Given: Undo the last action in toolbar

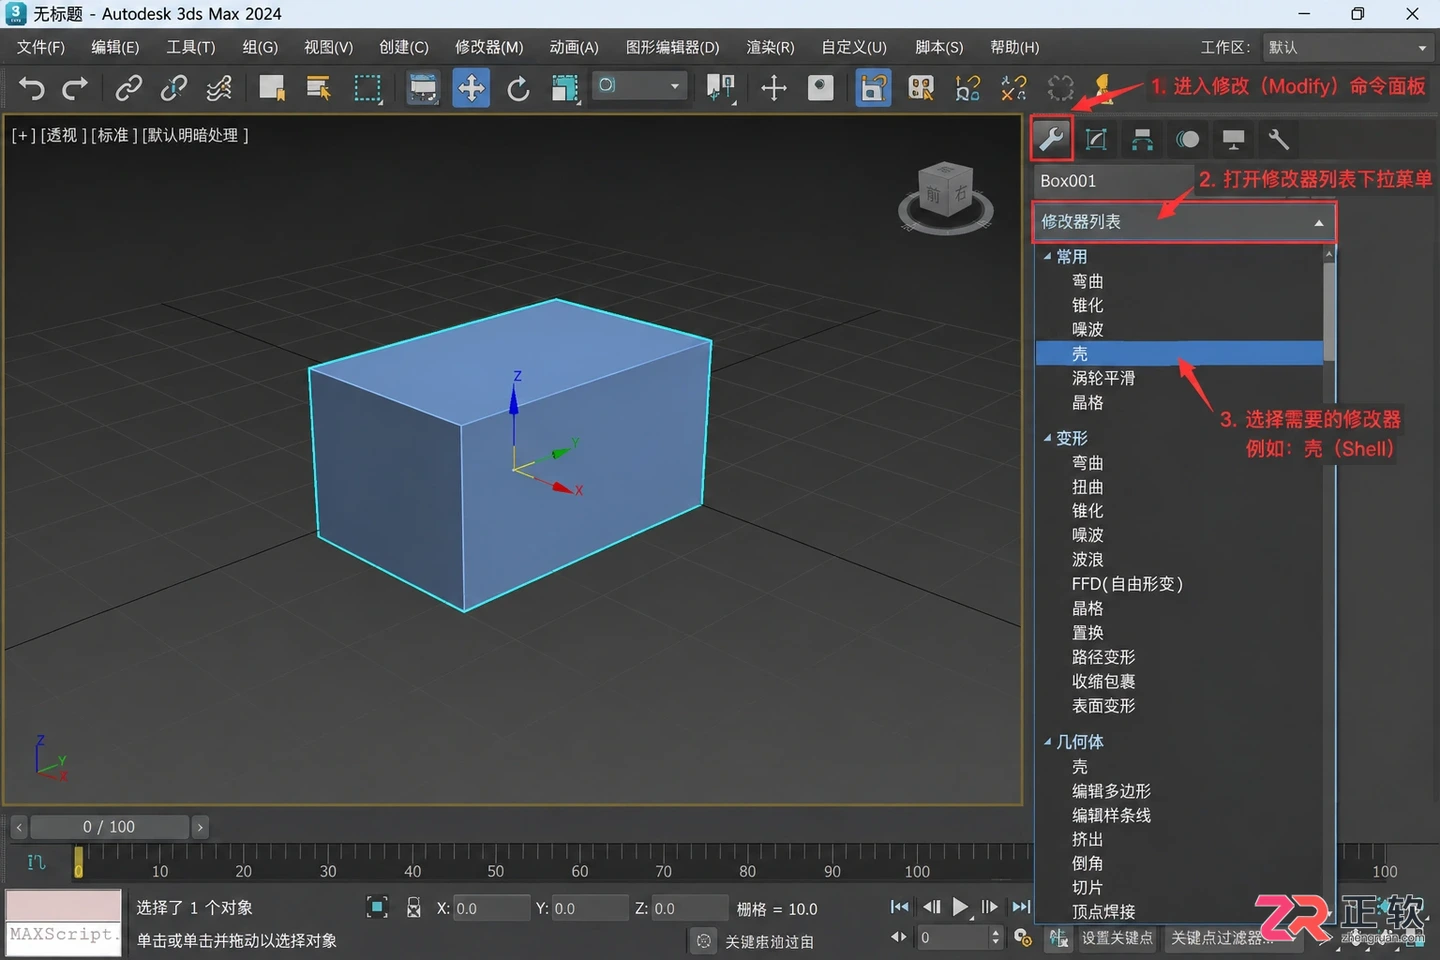Looking at the screenshot, I should tap(32, 89).
